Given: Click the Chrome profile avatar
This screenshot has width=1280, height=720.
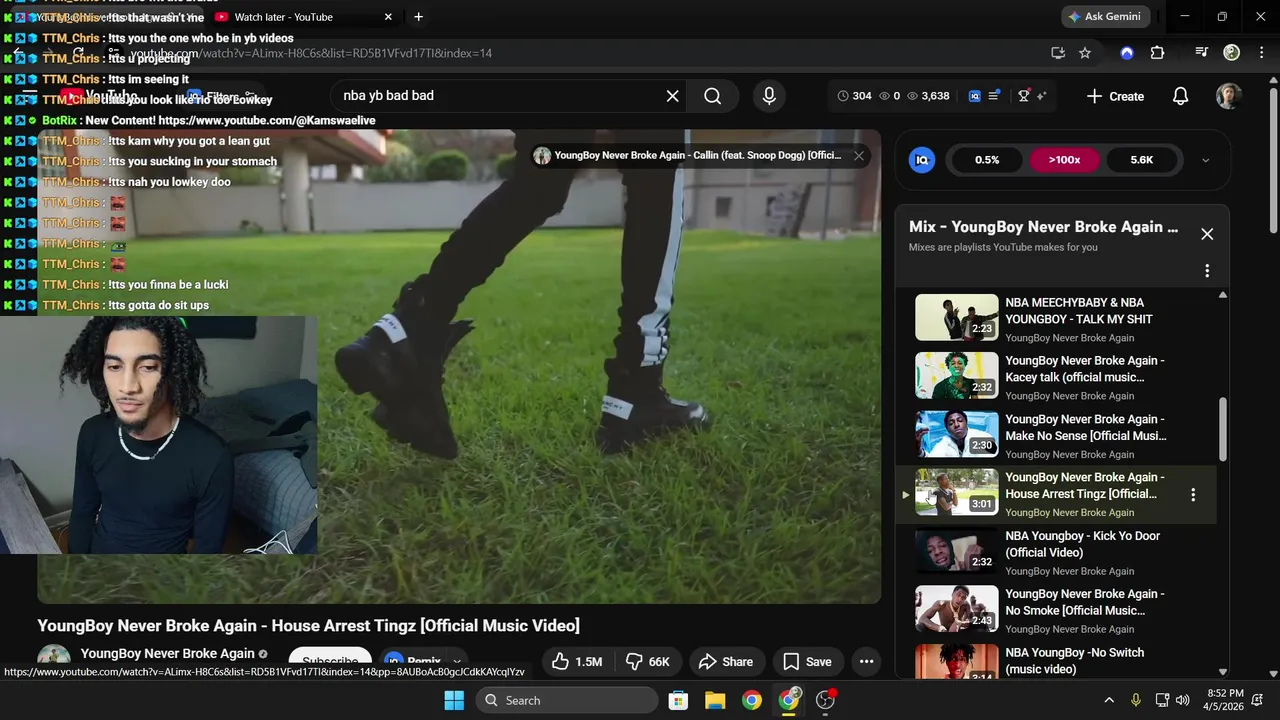Looking at the screenshot, I should click(1232, 53).
